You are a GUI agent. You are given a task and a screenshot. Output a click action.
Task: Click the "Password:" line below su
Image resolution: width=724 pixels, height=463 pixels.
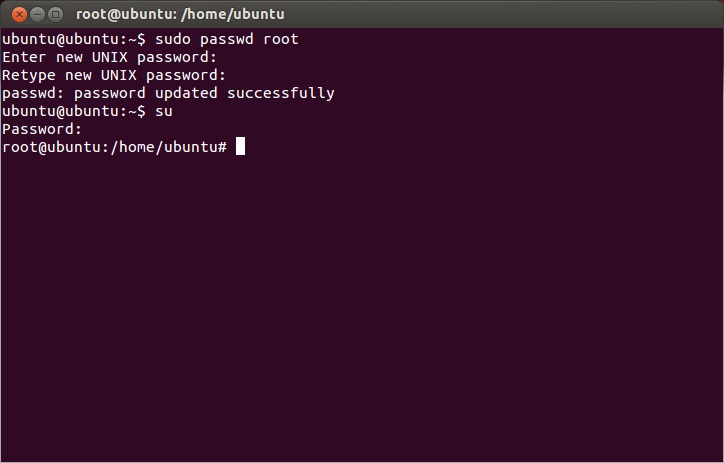tap(41, 129)
